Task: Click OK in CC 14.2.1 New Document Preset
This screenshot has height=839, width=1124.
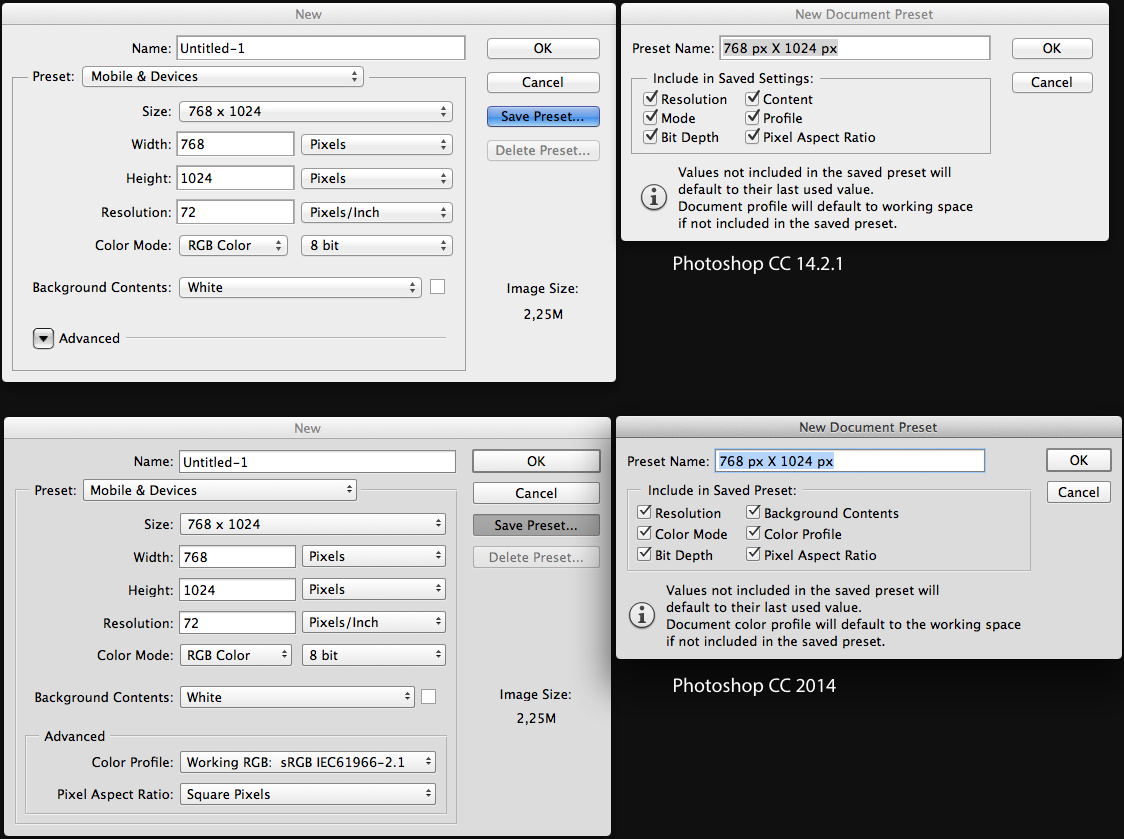Action: click(x=1052, y=48)
